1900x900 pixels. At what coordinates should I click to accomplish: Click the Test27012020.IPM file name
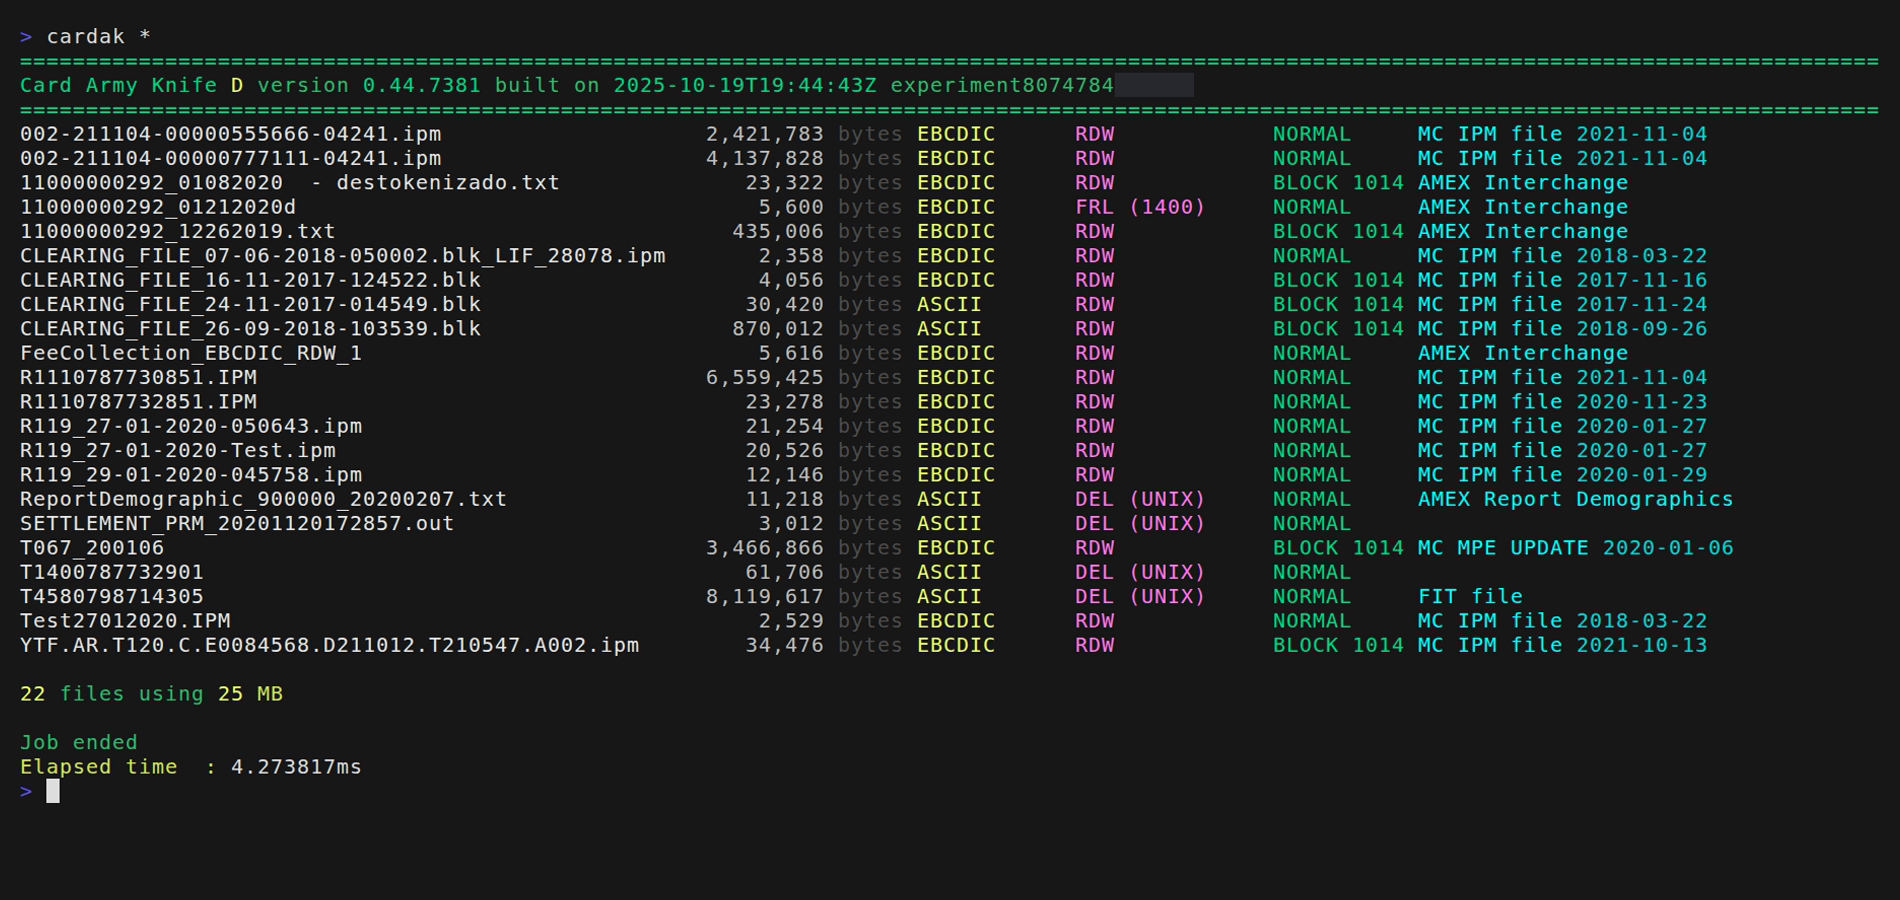pos(125,620)
